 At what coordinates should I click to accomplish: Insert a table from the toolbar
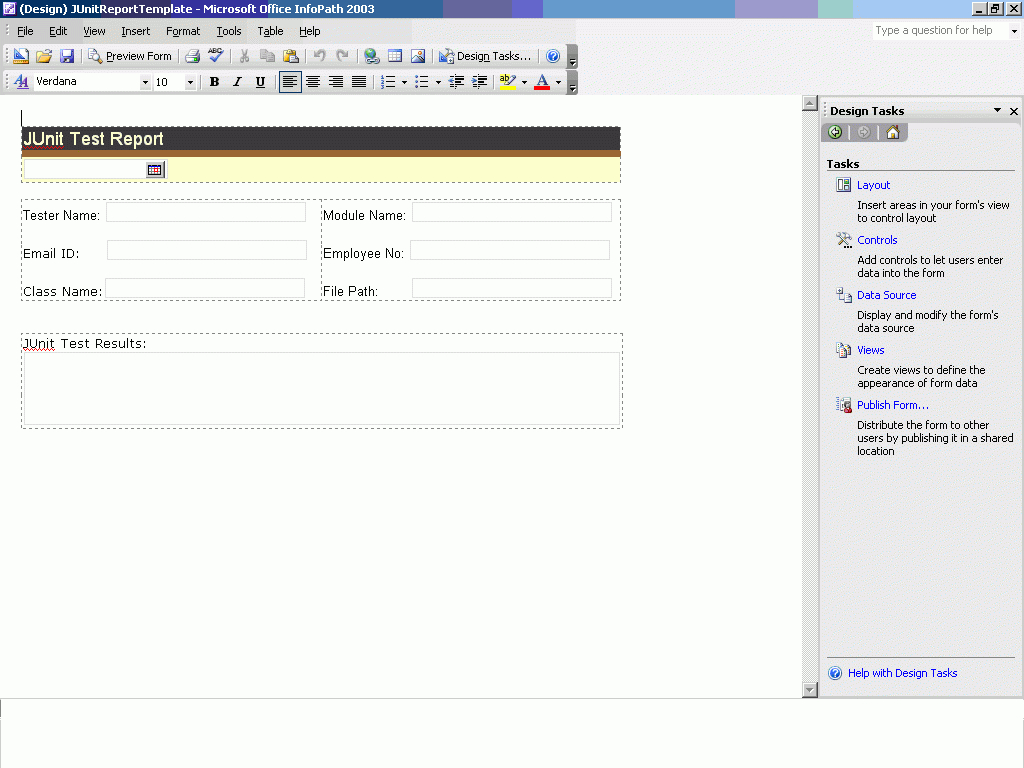pyautogui.click(x=394, y=56)
